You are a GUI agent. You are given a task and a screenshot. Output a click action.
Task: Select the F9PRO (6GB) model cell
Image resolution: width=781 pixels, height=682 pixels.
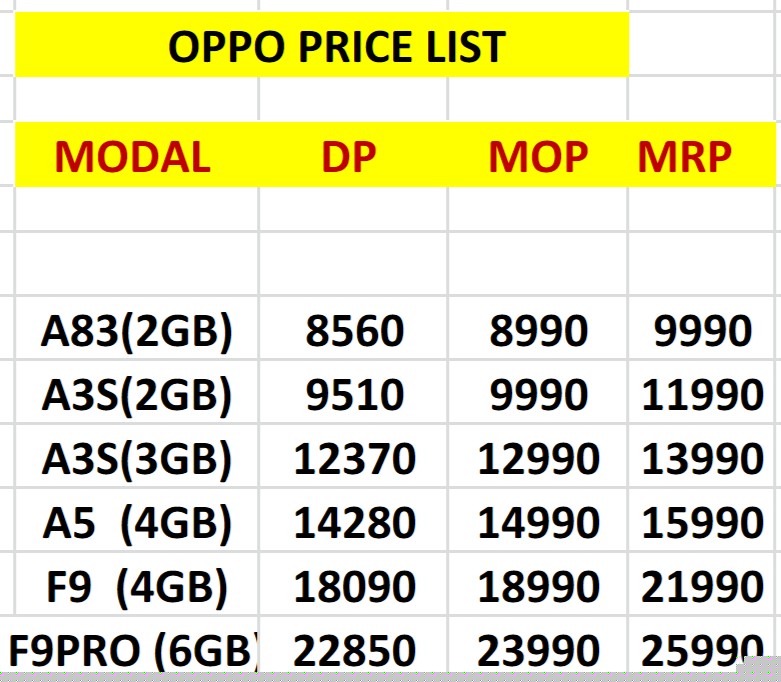click(133, 650)
